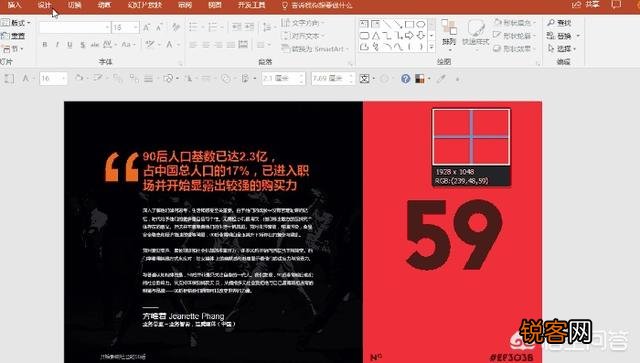Decrease the list indent level
The height and width of the screenshot is (363, 640).
pyautogui.click(x=237, y=27)
